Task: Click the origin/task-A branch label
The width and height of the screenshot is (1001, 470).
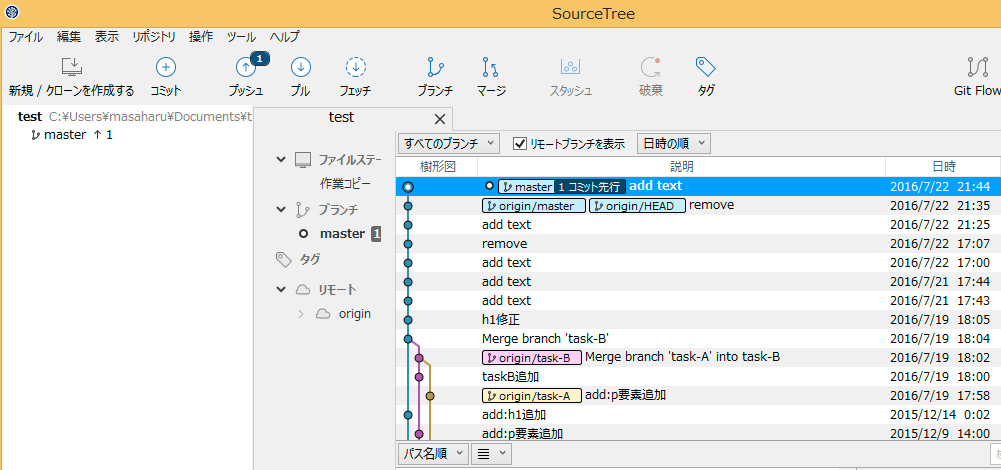Action: pyautogui.click(x=532, y=396)
